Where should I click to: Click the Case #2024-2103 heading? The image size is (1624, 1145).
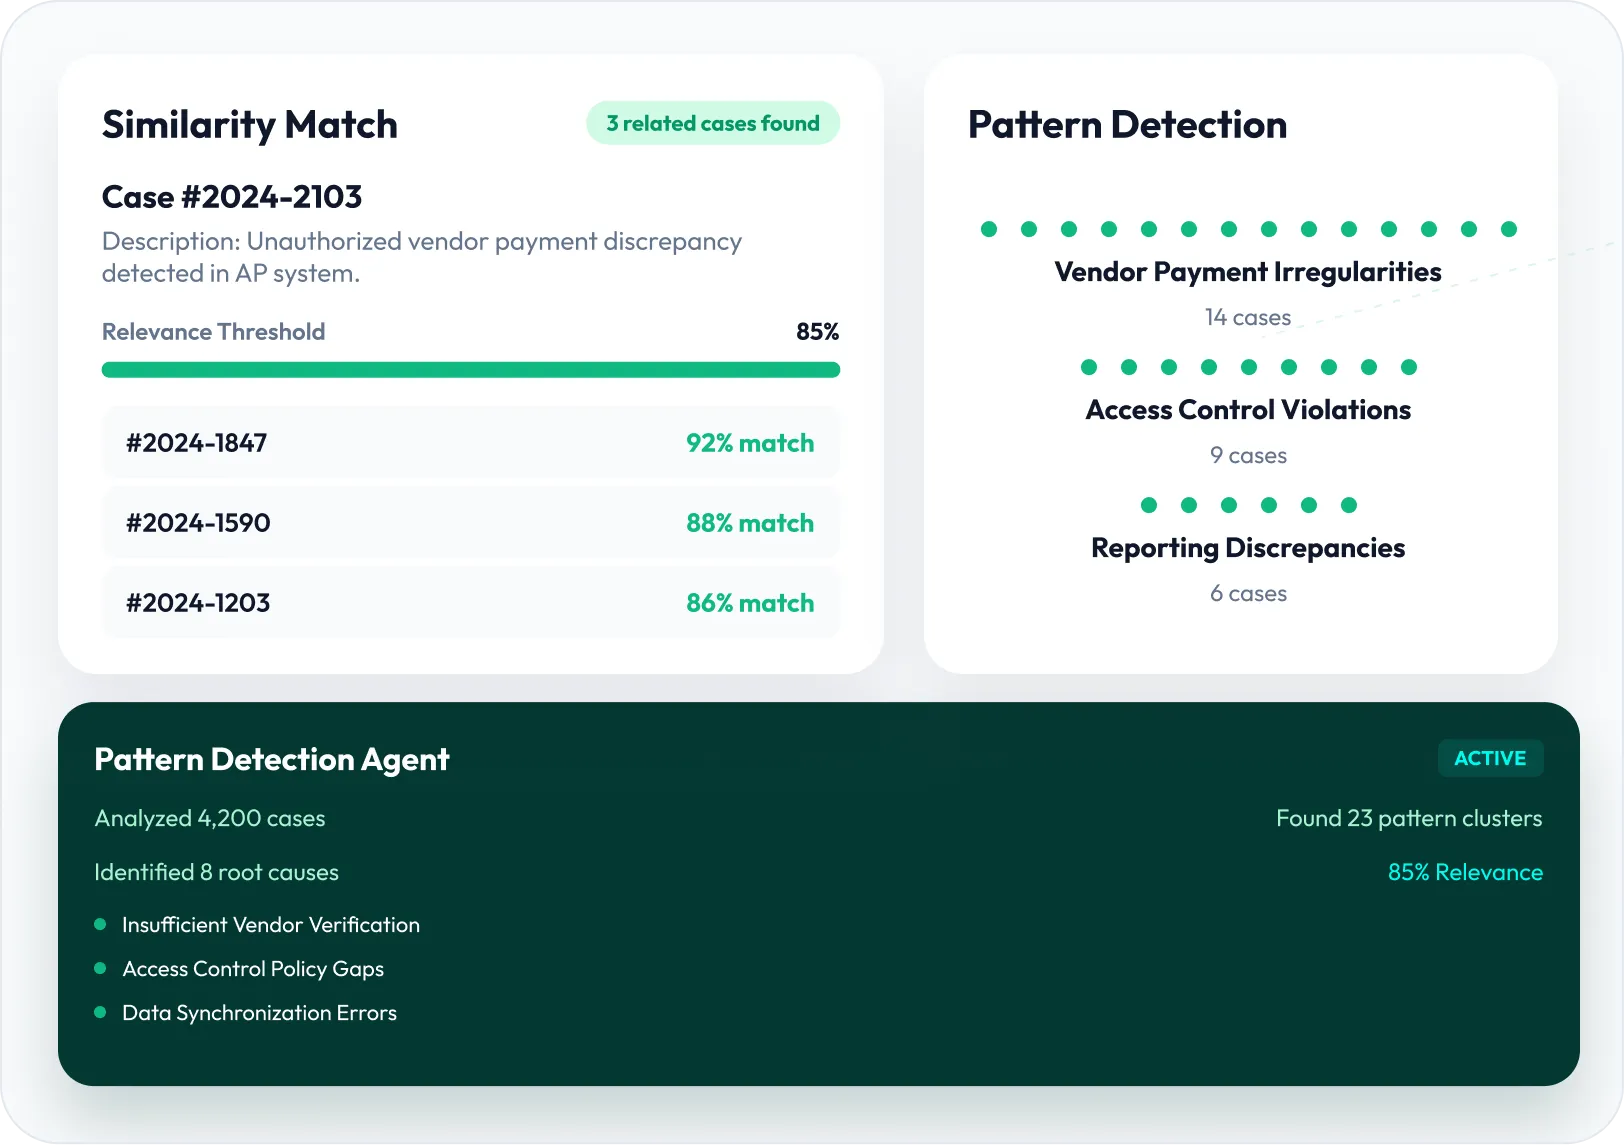[x=232, y=197]
